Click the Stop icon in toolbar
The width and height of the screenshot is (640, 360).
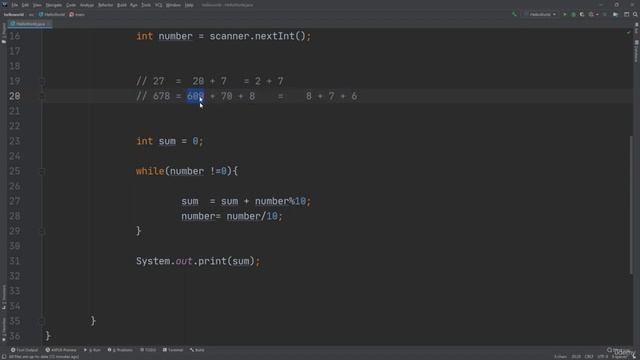click(x=605, y=14)
